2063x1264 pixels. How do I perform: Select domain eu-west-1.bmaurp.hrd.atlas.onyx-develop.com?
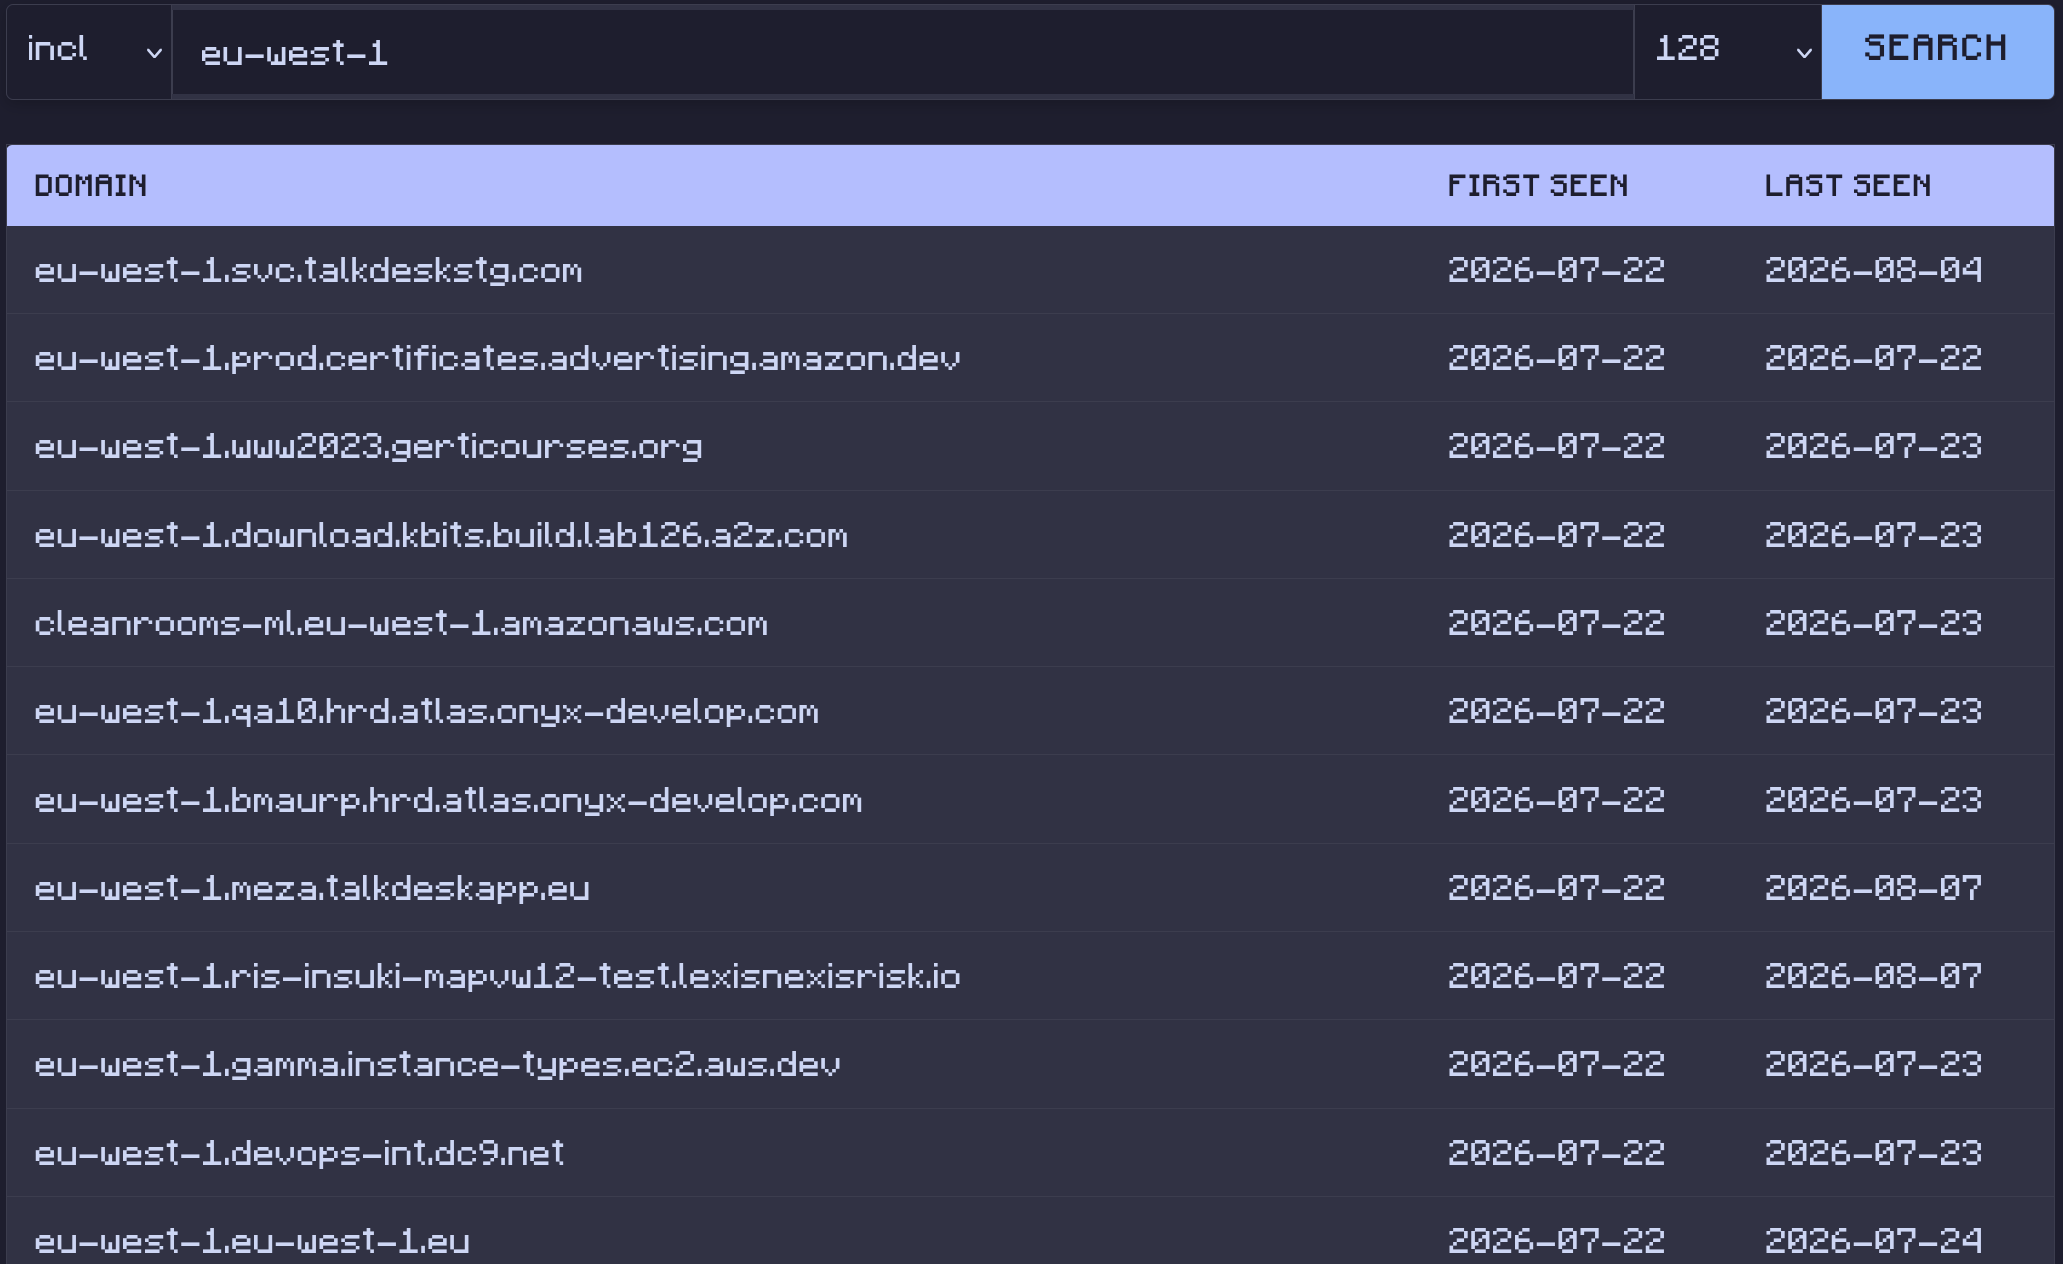point(448,800)
